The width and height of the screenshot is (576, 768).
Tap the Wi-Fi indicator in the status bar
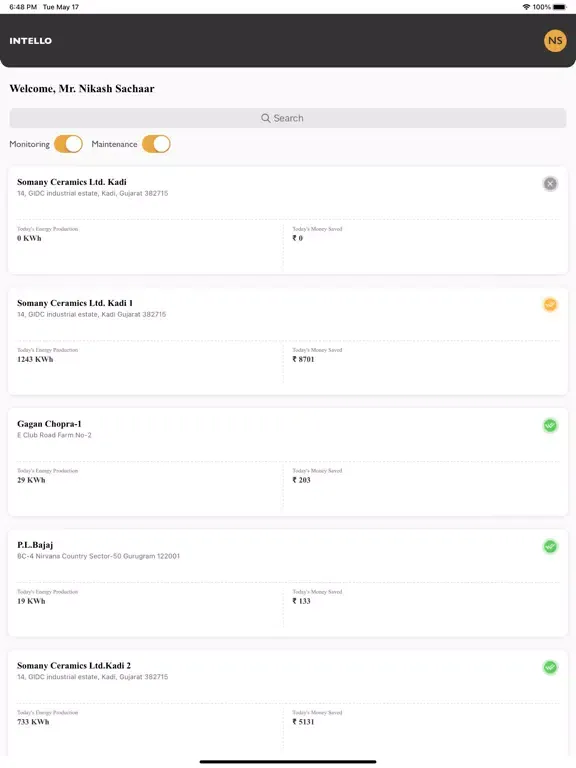pyautogui.click(x=526, y=7)
